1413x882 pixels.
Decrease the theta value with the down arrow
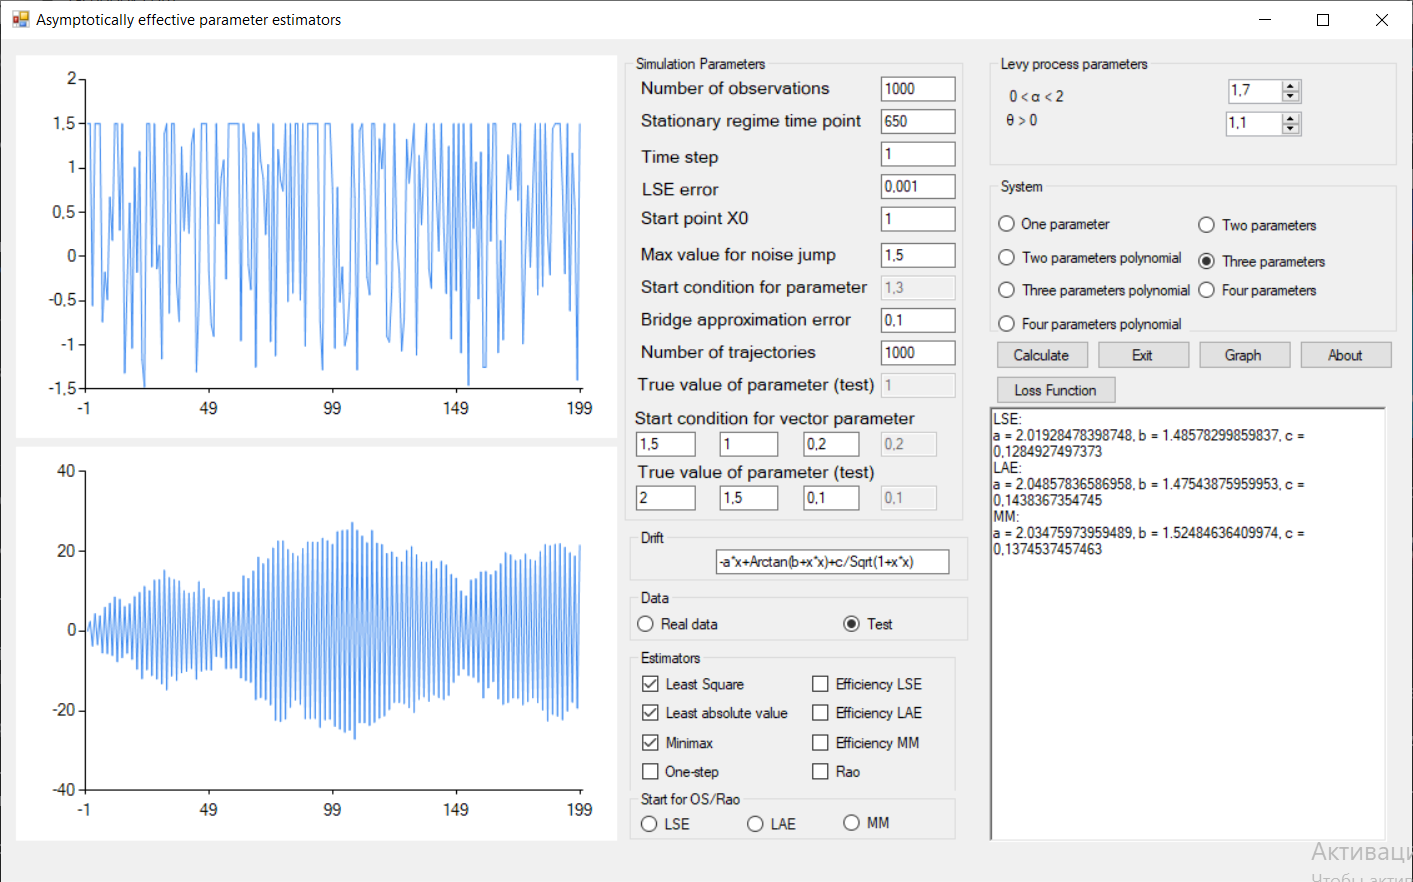coord(1291,128)
